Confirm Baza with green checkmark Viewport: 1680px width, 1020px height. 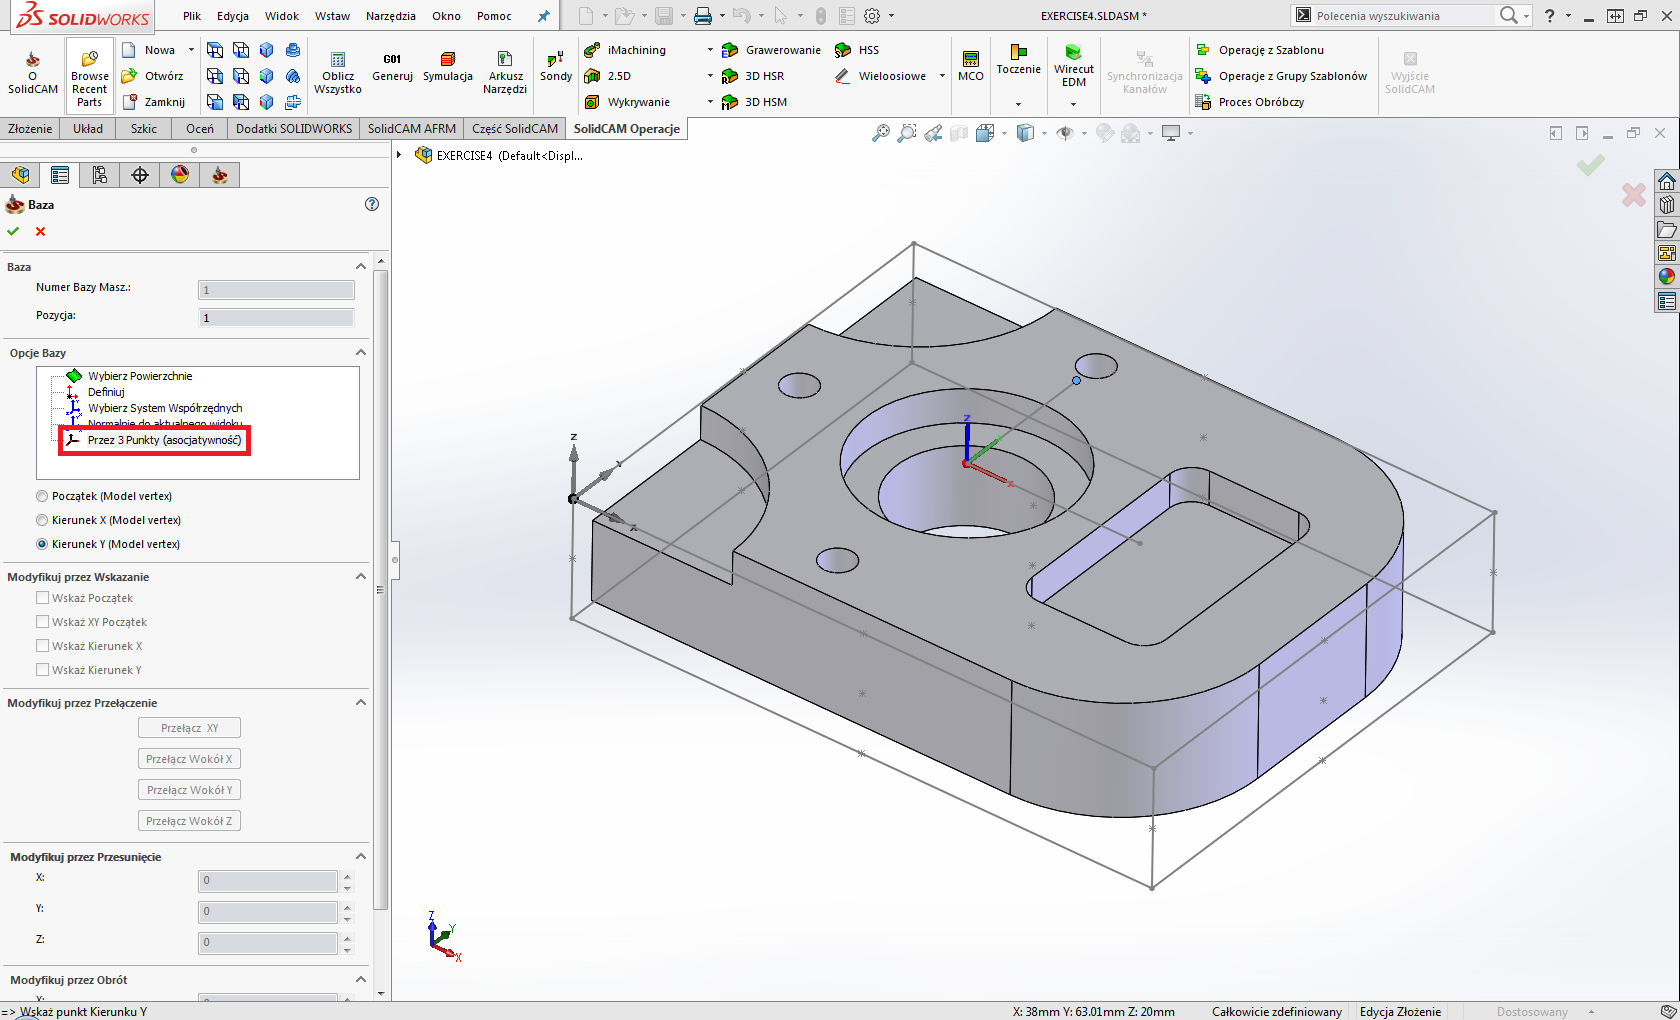13,231
